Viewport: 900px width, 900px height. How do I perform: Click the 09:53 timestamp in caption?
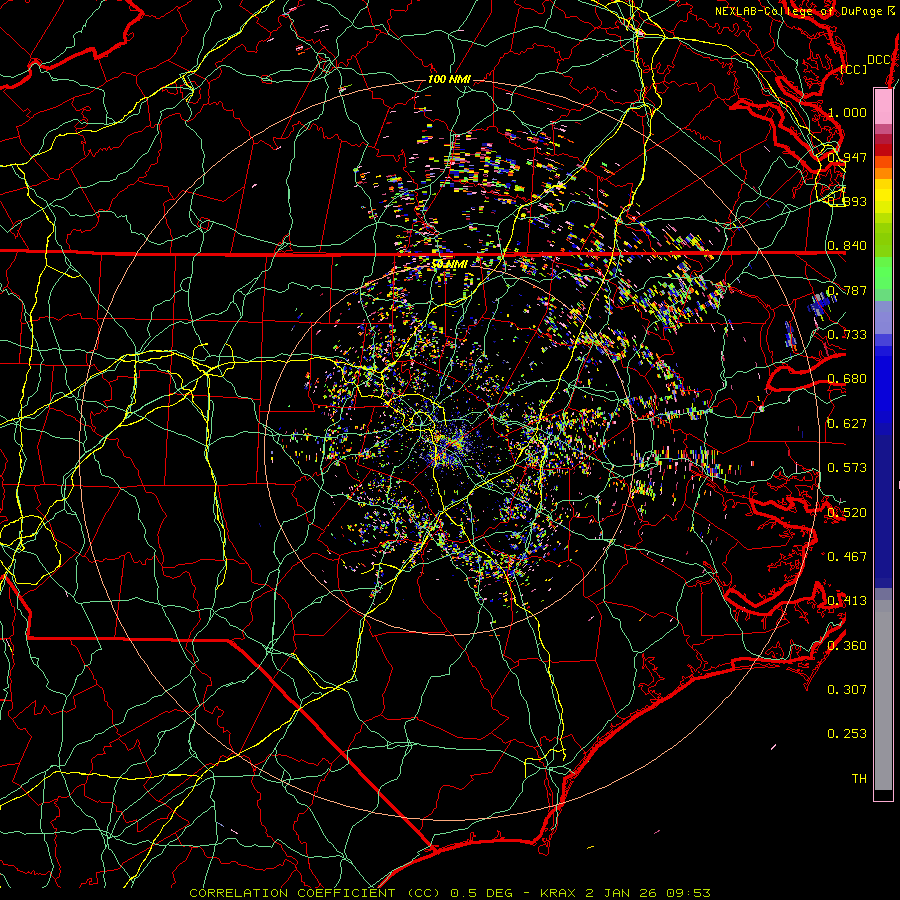pos(689,893)
